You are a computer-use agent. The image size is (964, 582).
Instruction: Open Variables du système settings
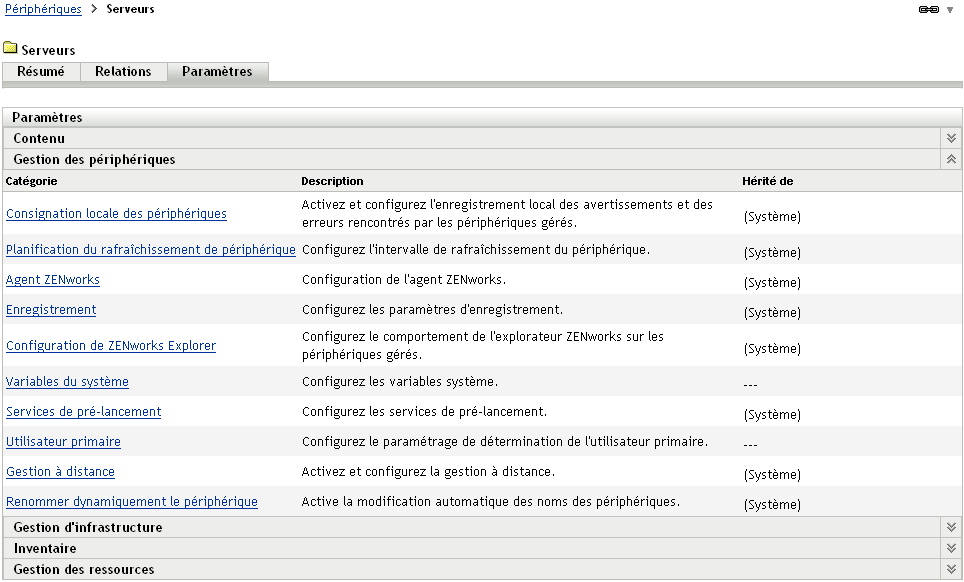coord(67,382)
